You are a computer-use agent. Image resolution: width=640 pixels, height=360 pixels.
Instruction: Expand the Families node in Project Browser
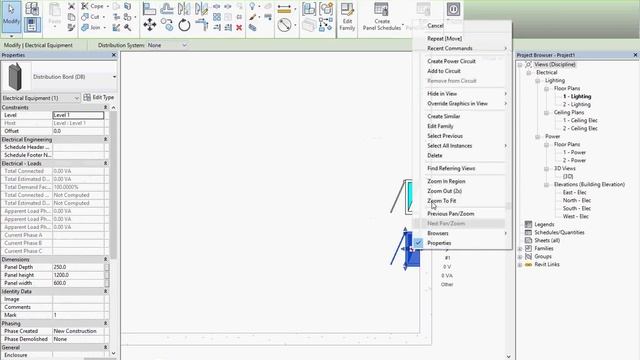tap(520, 249)
